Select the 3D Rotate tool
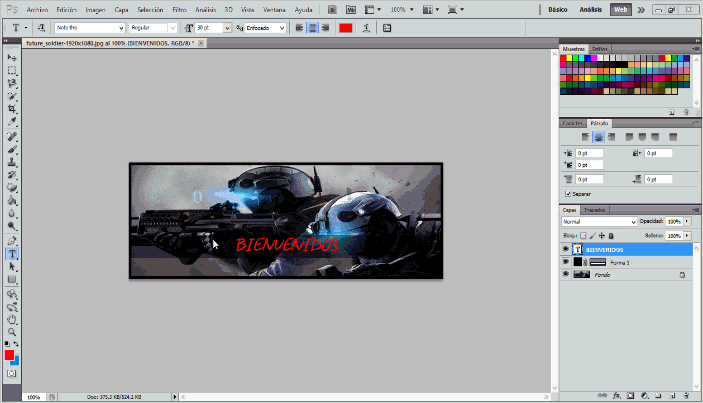 click(x=12, y=294)
